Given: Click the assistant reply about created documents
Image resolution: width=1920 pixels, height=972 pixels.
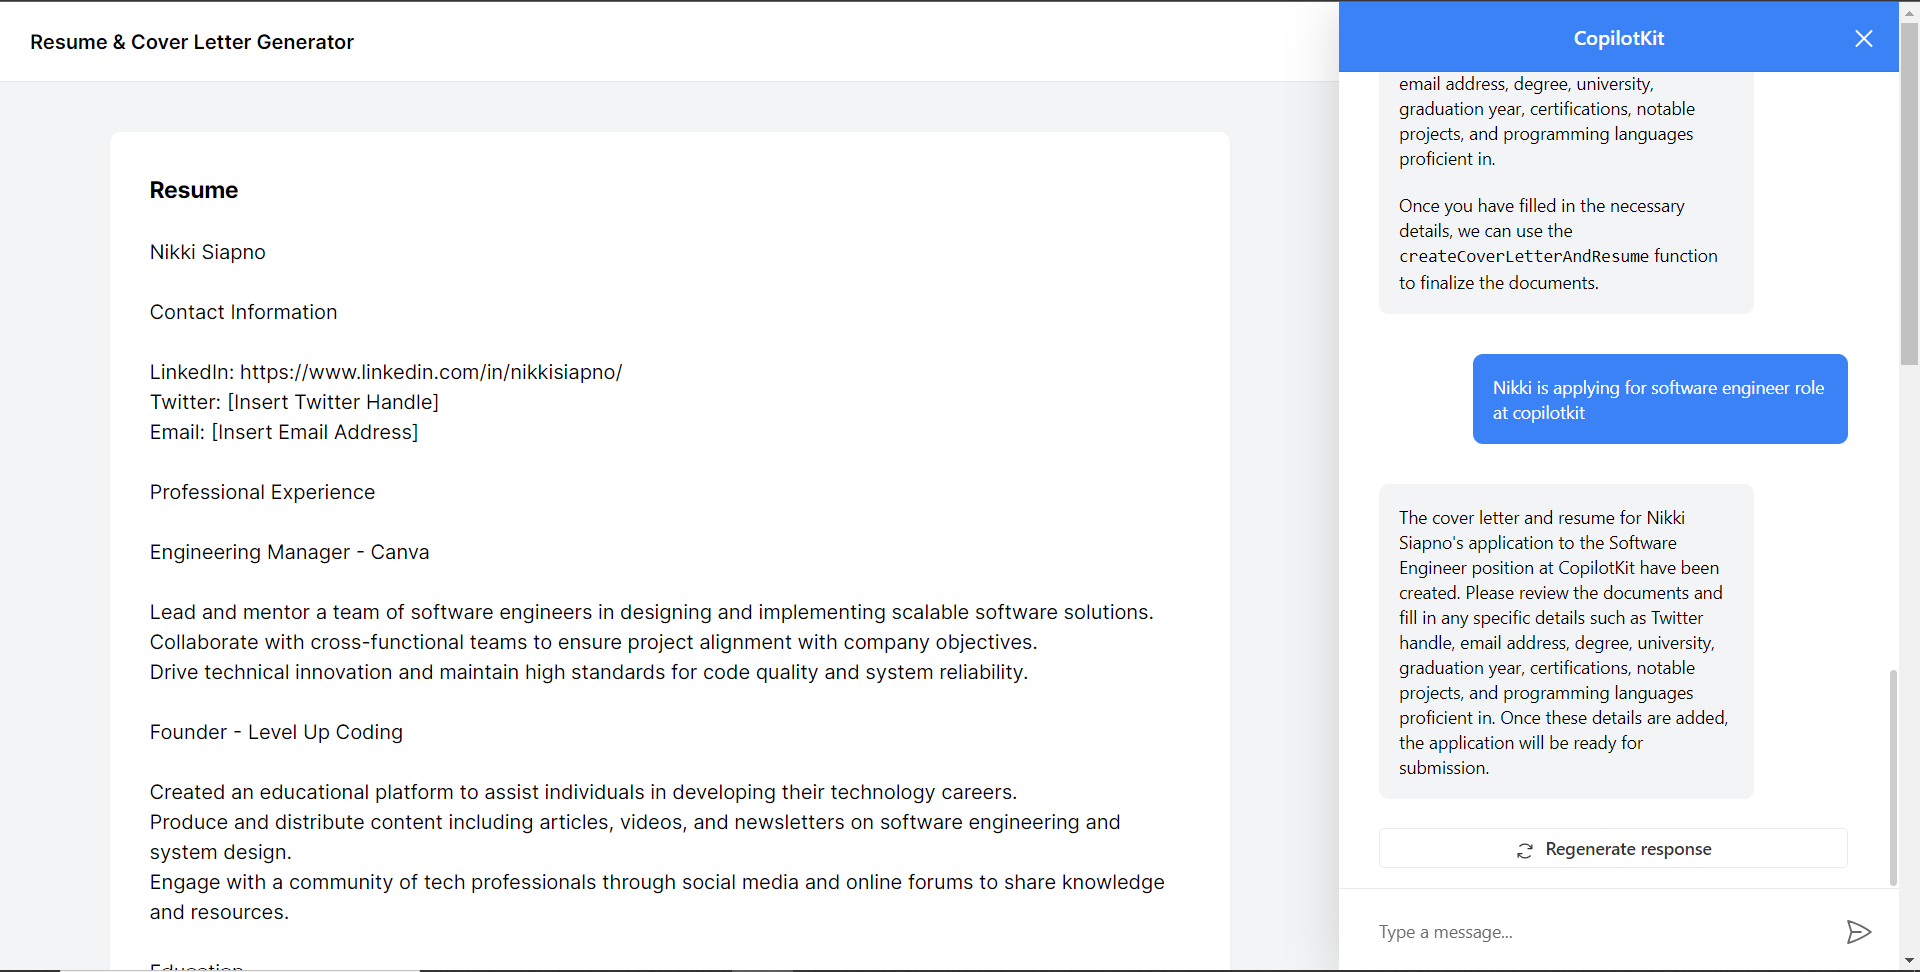Looking at the screenshot, I should 1566,642.
